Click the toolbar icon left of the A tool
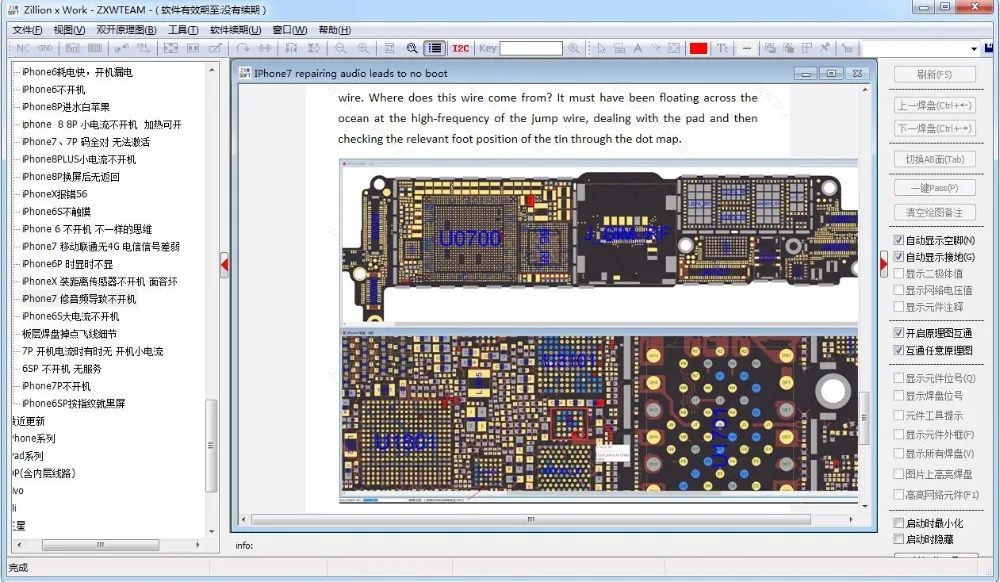Screen dimensions: 1000x582 pos(619,48)
